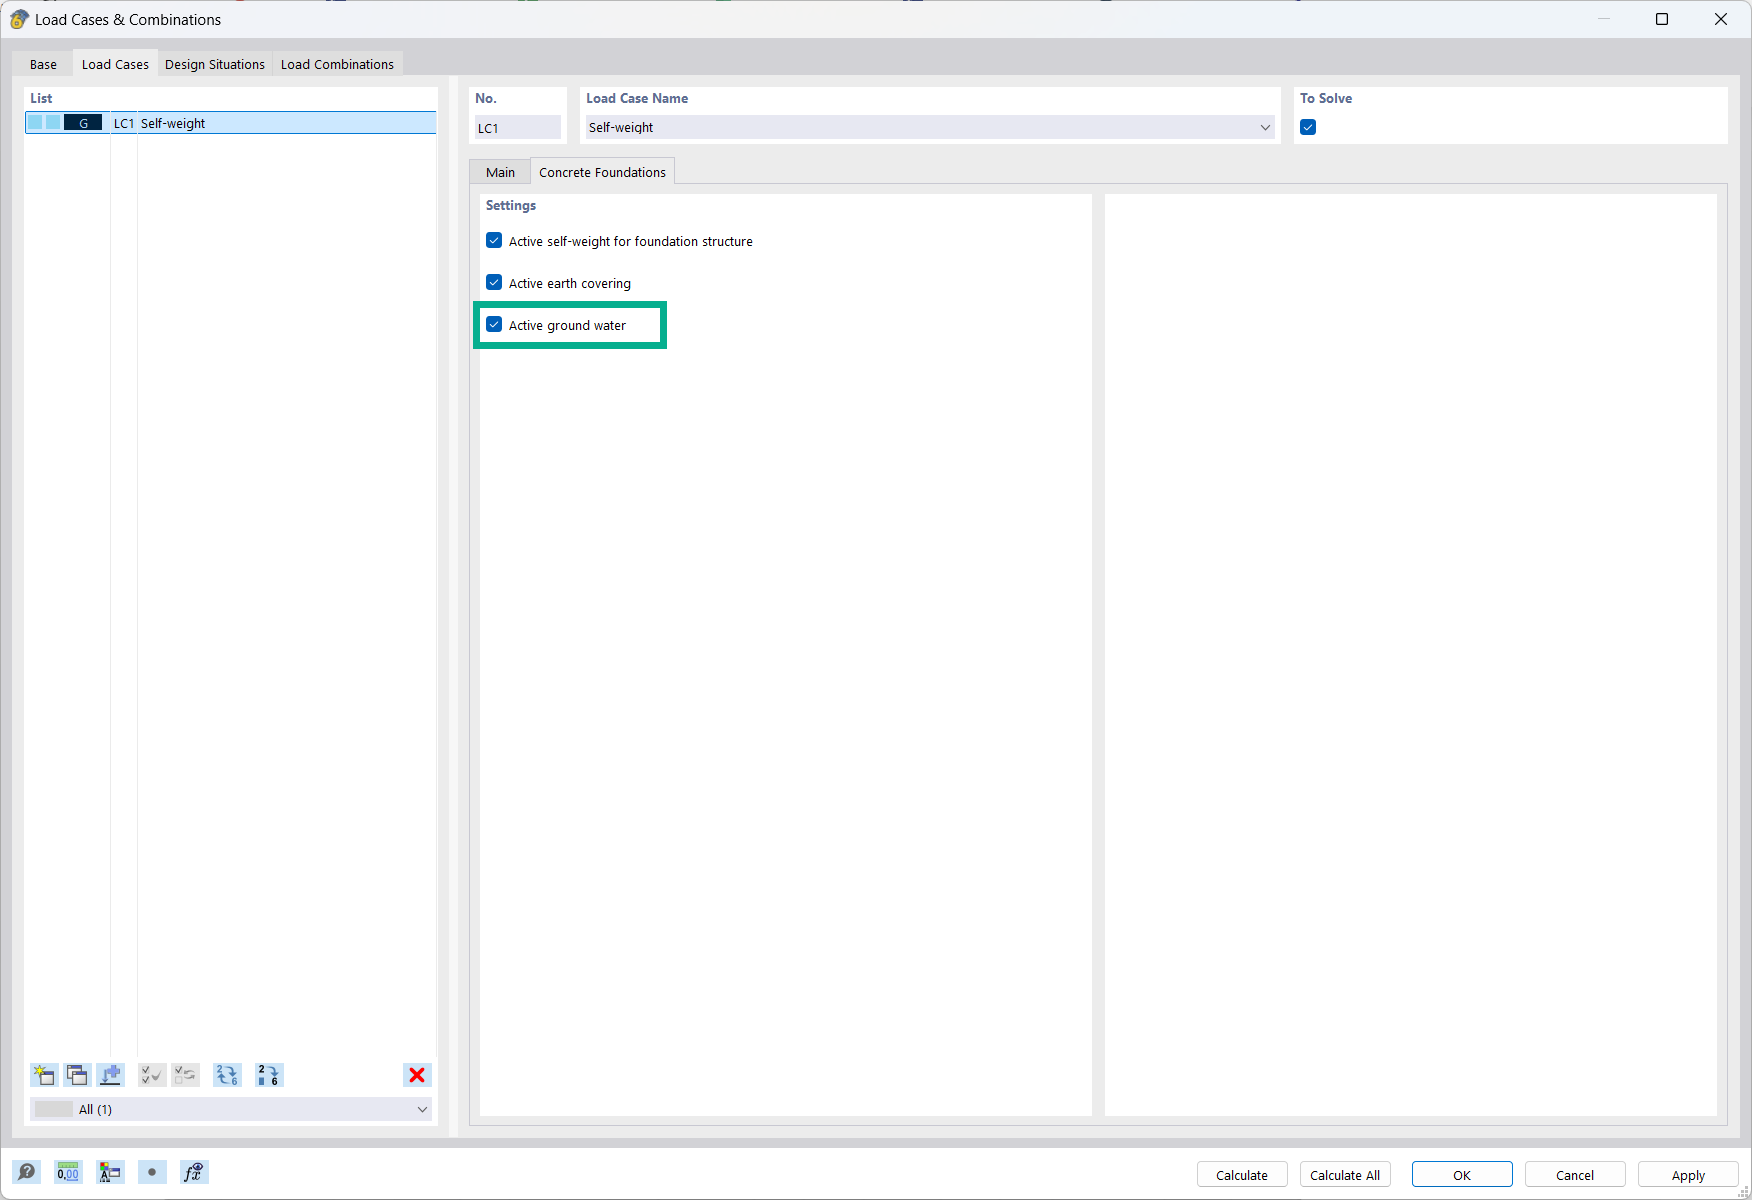Open the Design Situations tab
The image size is (1752, 1200).
(215, 64)
